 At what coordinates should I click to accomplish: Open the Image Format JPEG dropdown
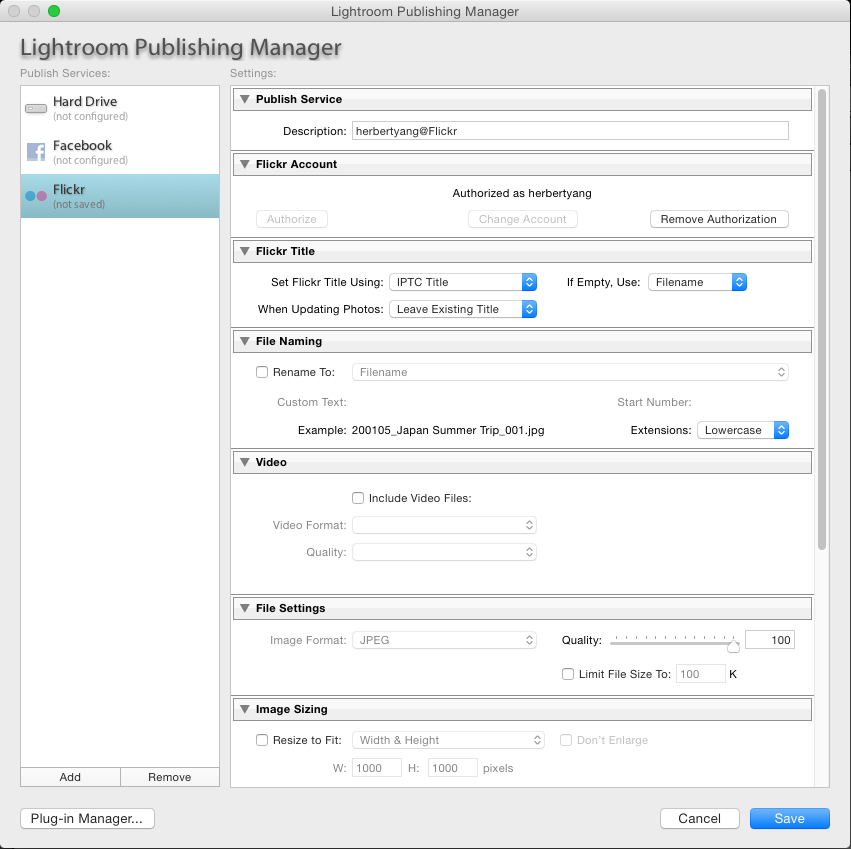(x=444, y=641)
